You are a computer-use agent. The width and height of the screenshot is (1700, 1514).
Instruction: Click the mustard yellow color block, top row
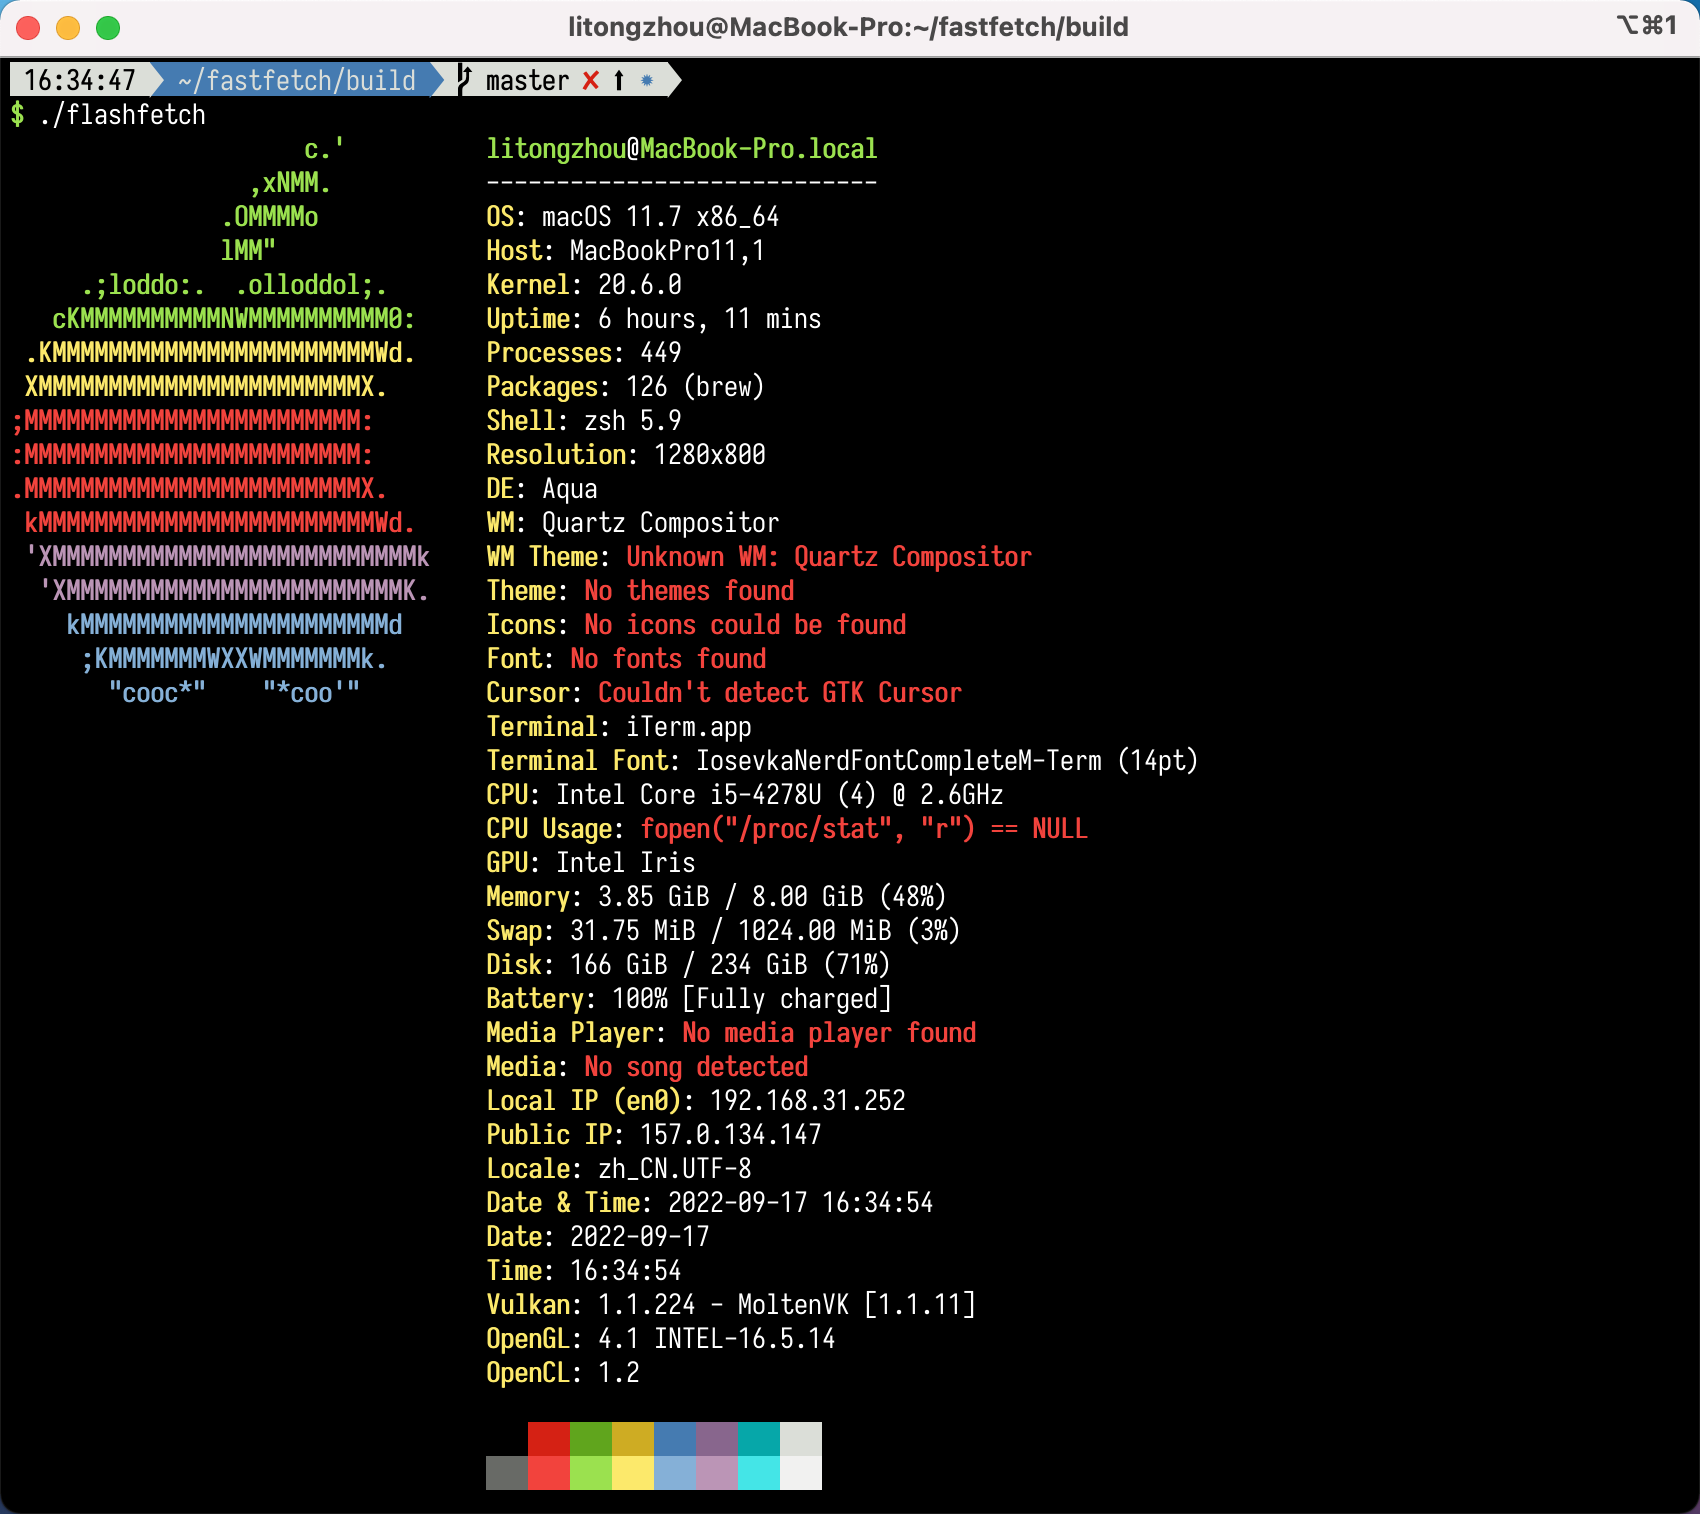(x=633, y=1439)
